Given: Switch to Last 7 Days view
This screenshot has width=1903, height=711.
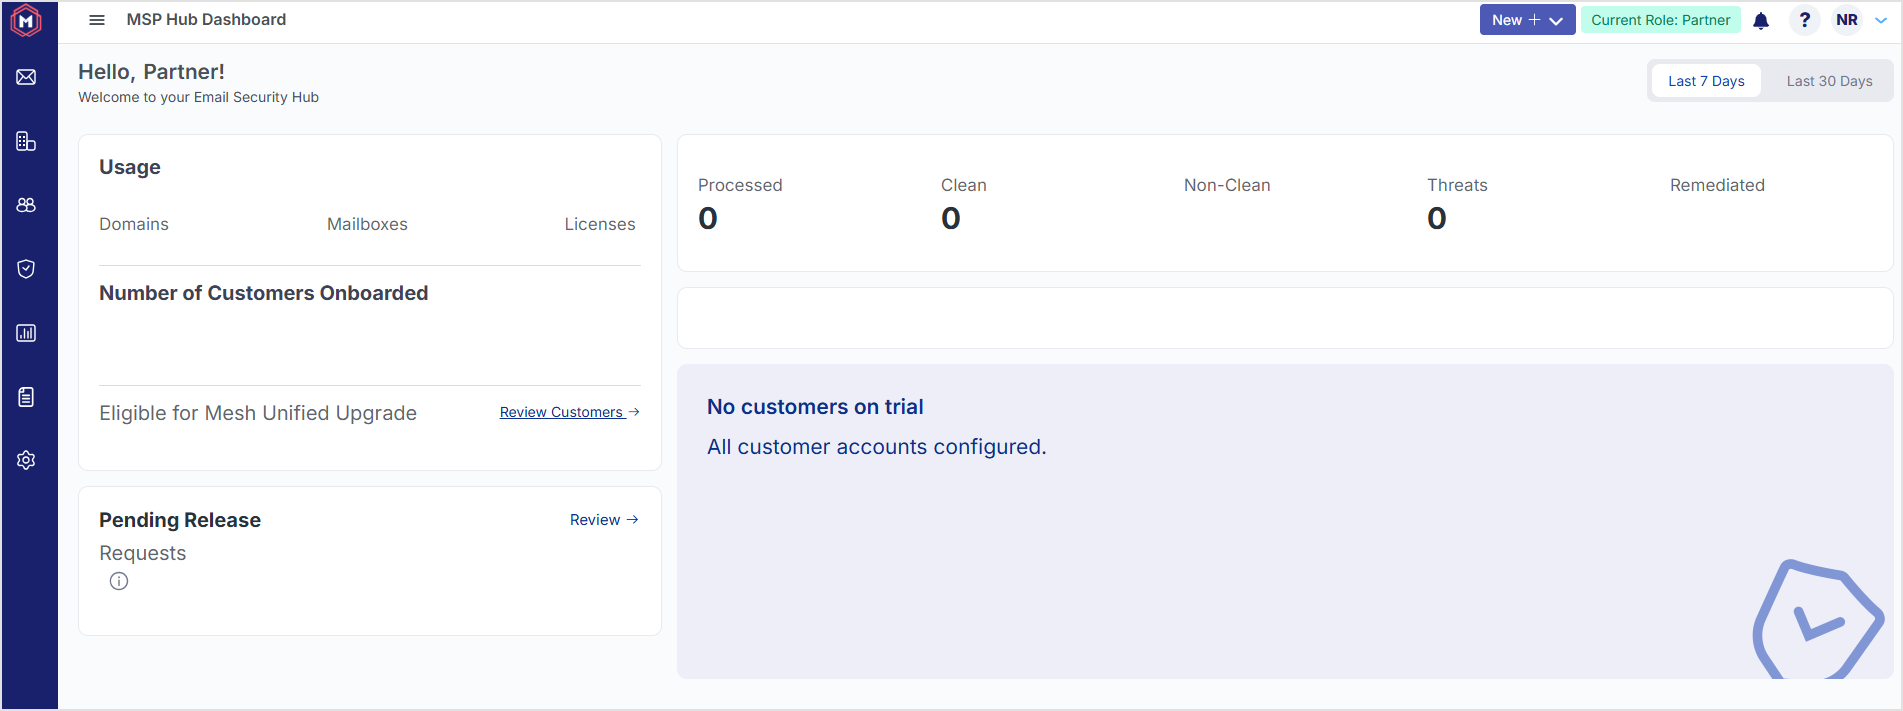Looking at the screenshot, I should (1706, 81).
